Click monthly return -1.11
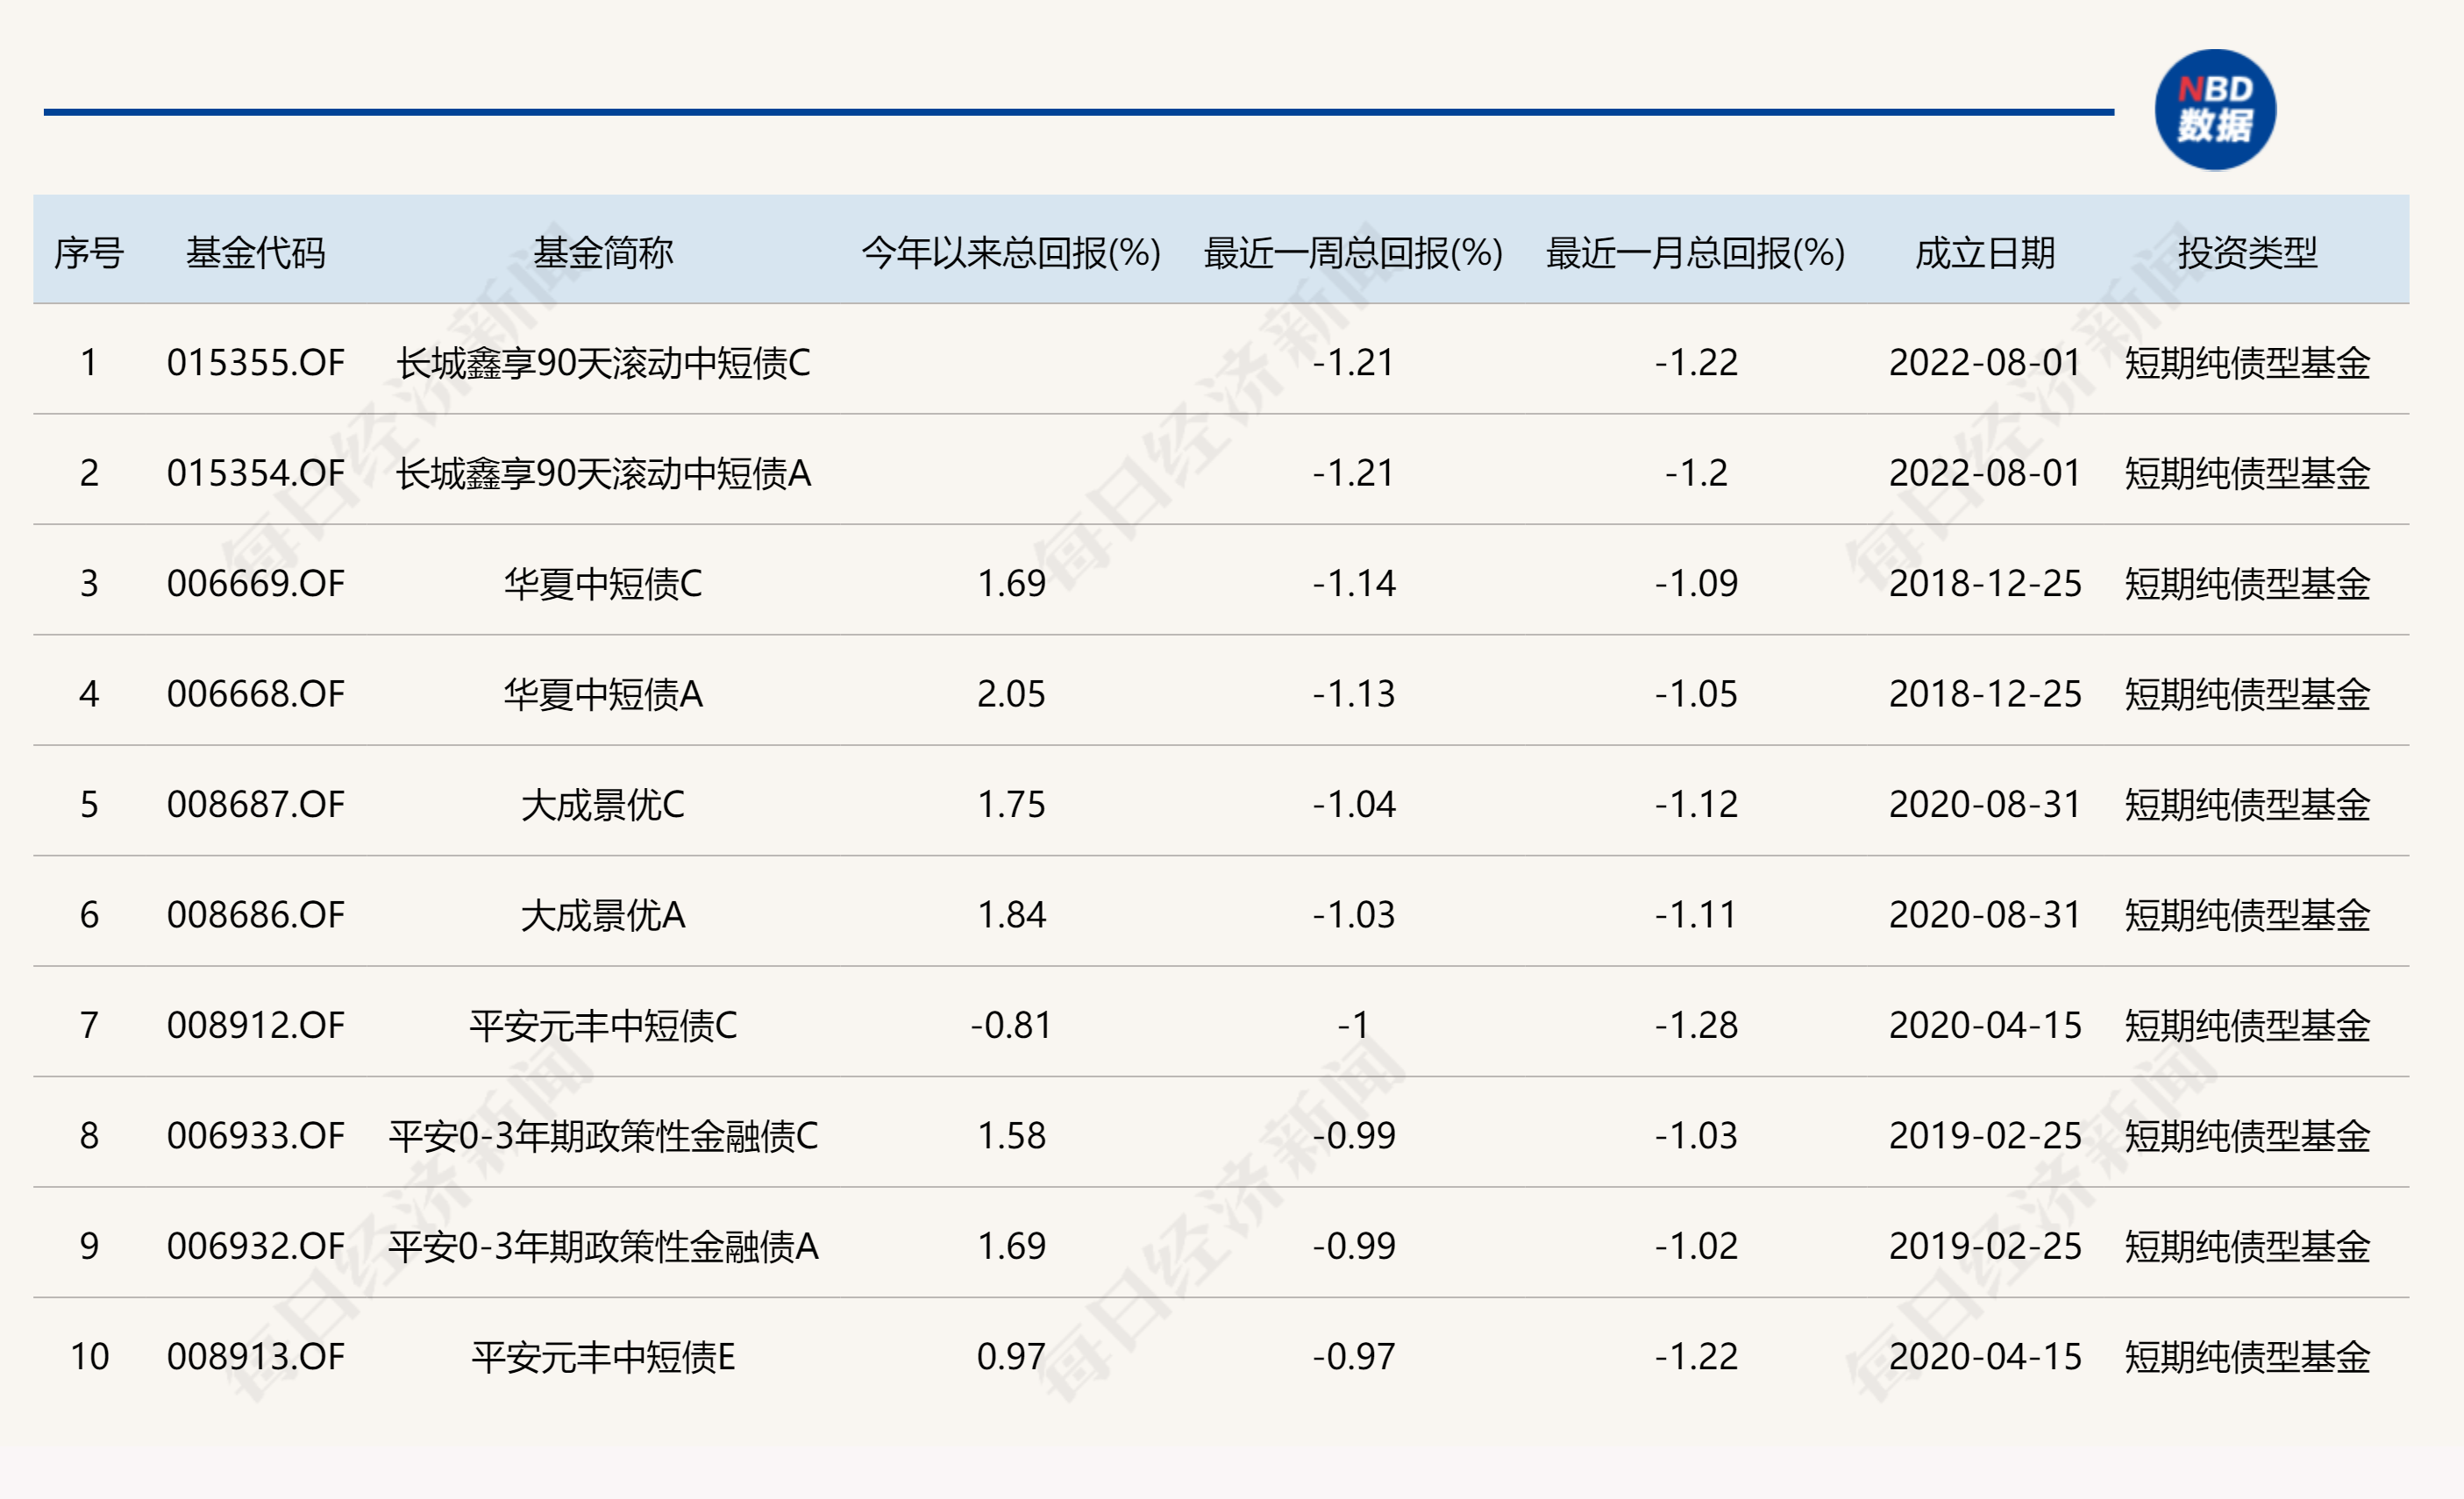Image resolution: width=2464 pixels, height=1499 pixels. pyautogui.click(x=1696, y=915)
